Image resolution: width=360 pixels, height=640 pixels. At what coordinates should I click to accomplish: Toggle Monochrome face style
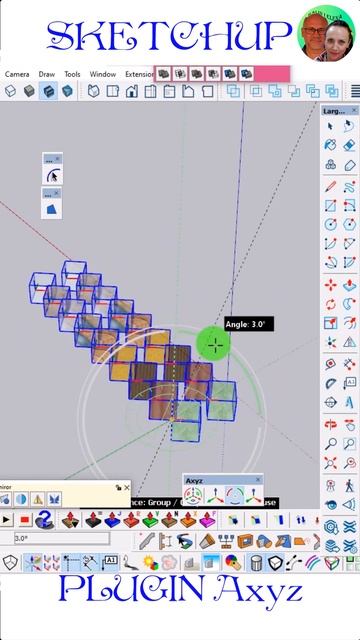(67, 91)
